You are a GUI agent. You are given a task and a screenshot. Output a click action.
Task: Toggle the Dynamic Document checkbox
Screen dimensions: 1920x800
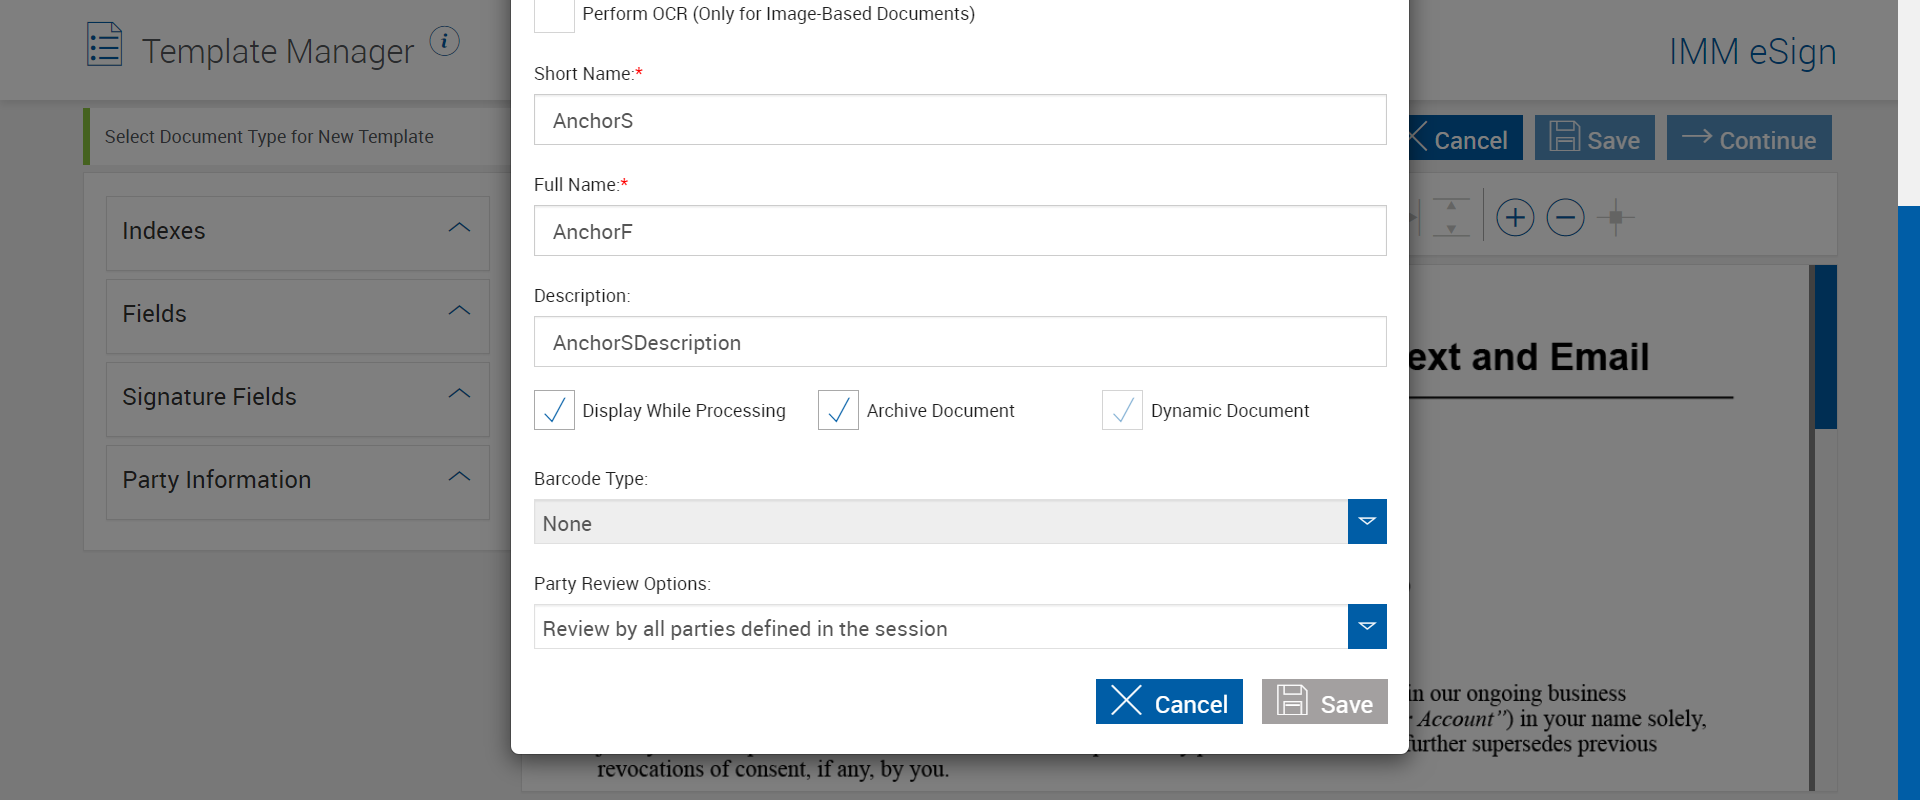(1122, 410)
